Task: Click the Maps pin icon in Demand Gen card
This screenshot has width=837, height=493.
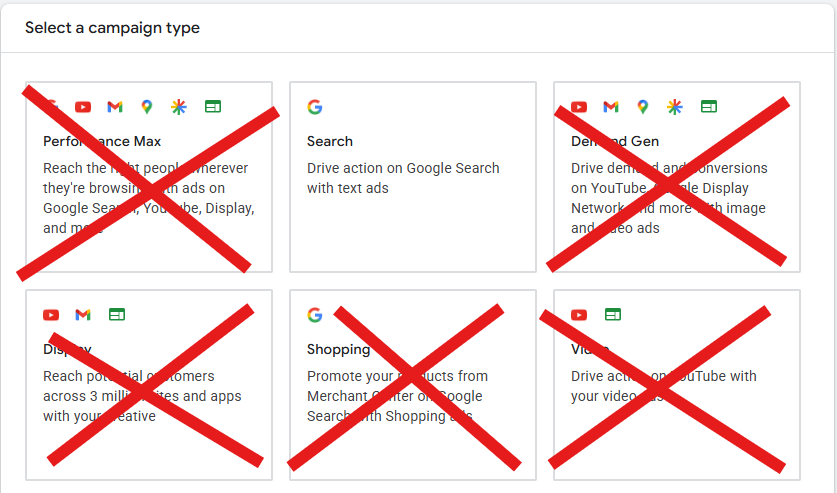Action: tap(643, 107)
